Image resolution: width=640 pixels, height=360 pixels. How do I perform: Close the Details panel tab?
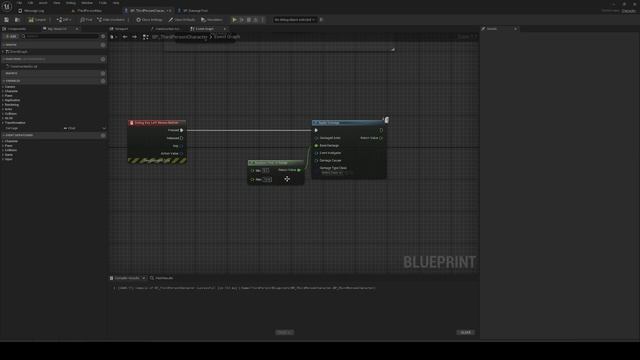[x=516, y=29]
